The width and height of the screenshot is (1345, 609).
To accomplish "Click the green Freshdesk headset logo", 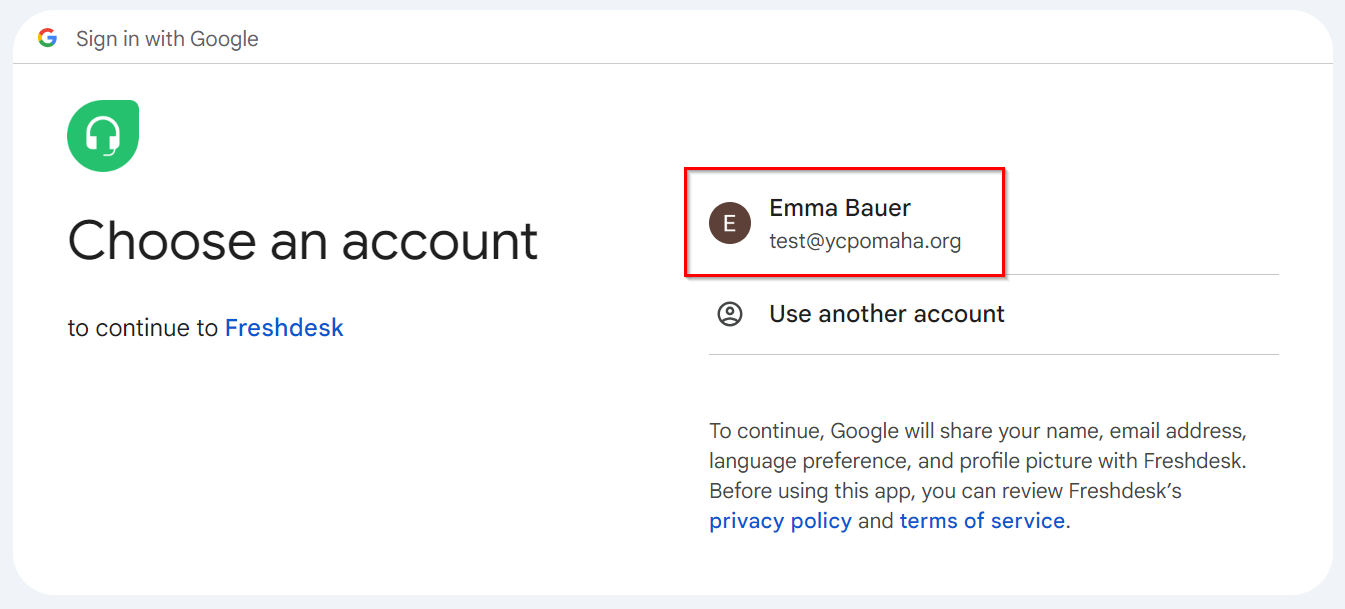I will click(103, 136).
